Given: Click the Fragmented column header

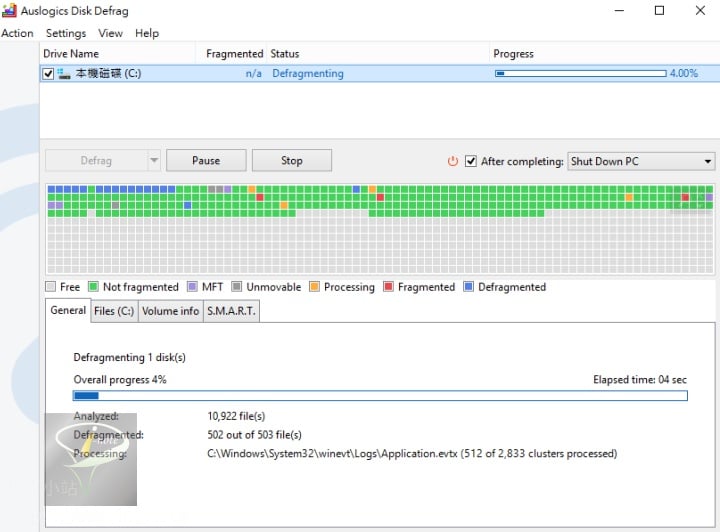Looking at the screenshot, I should [234, 53].
